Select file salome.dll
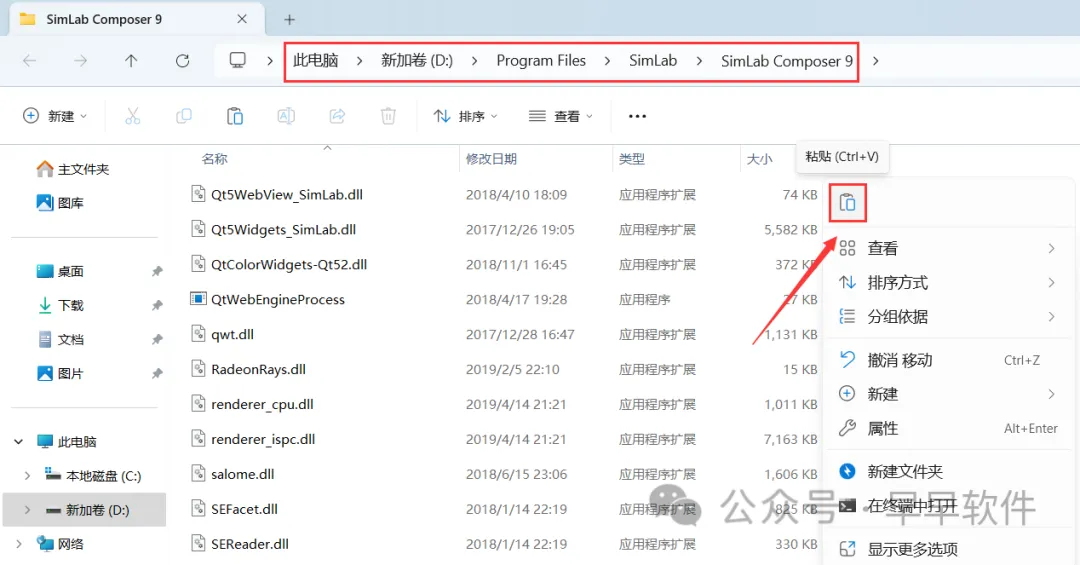This screenshot has height=565, width=1080. (242, 474)
